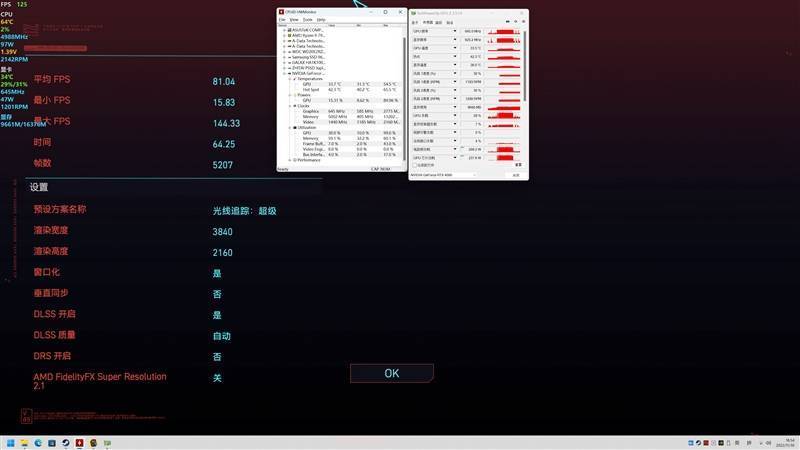Open Tools menu in HWMonitor
Viewport: 800px width, 450px height.
click(x=308, y=19)
